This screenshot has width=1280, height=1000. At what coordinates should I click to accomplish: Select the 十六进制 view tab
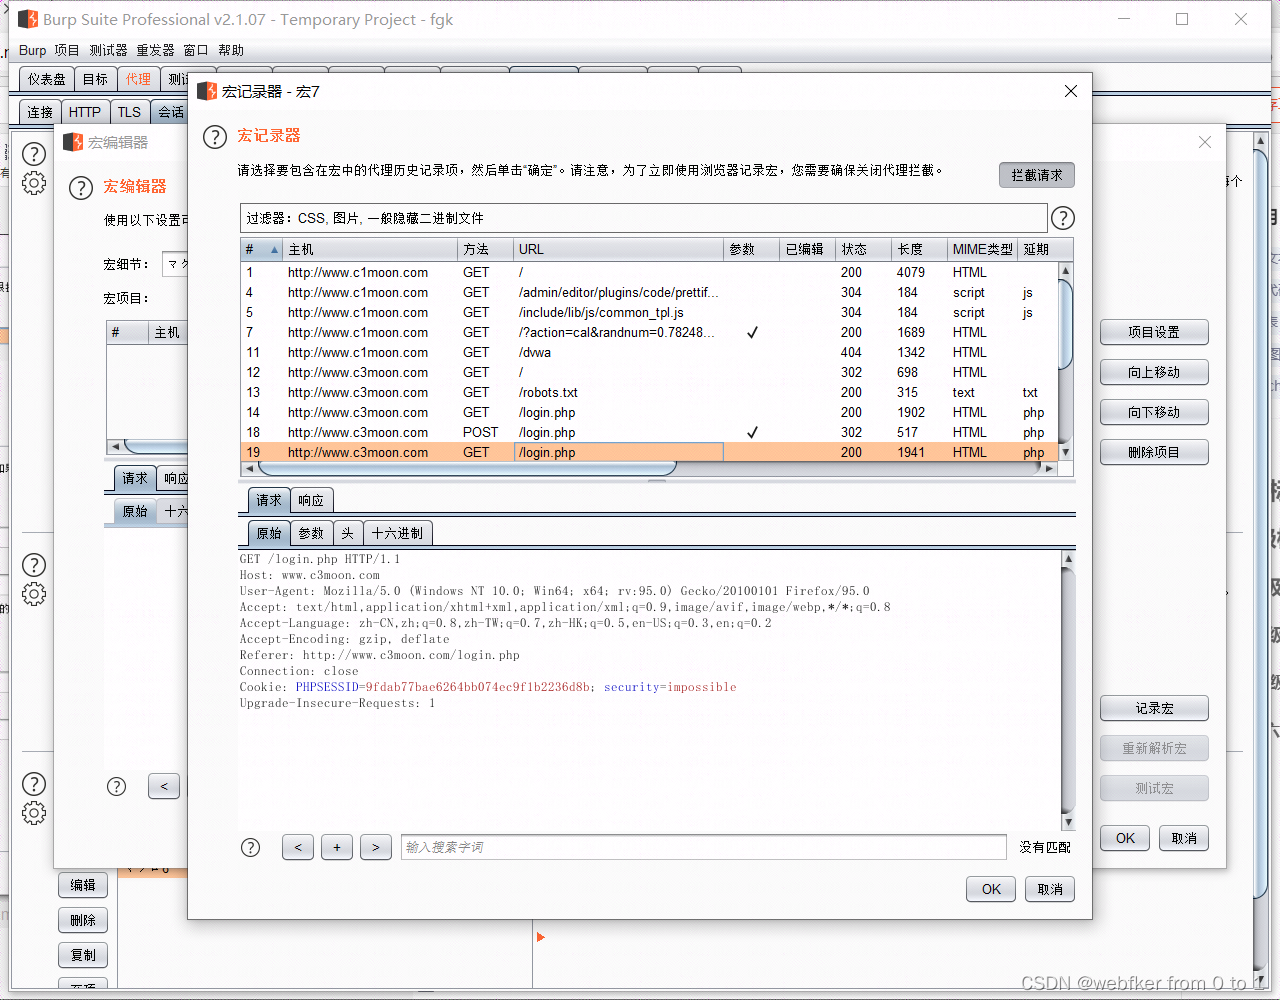(397, 533)
